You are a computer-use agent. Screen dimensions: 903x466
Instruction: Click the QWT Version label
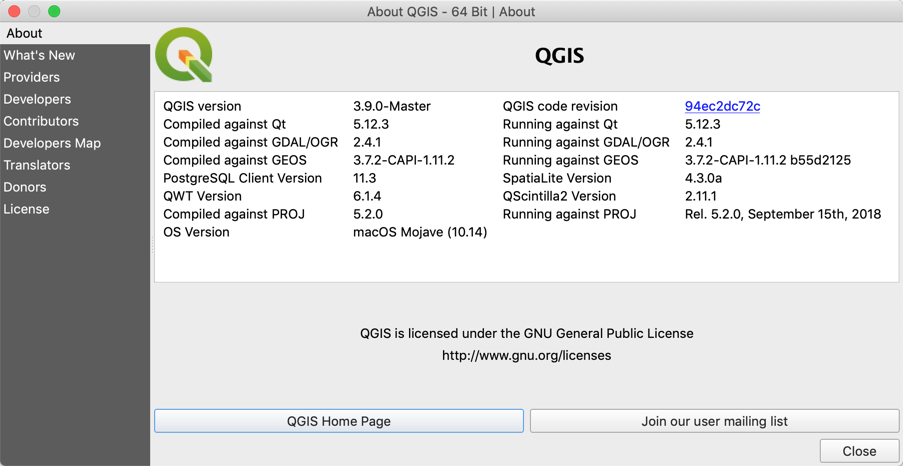[202, 196]
